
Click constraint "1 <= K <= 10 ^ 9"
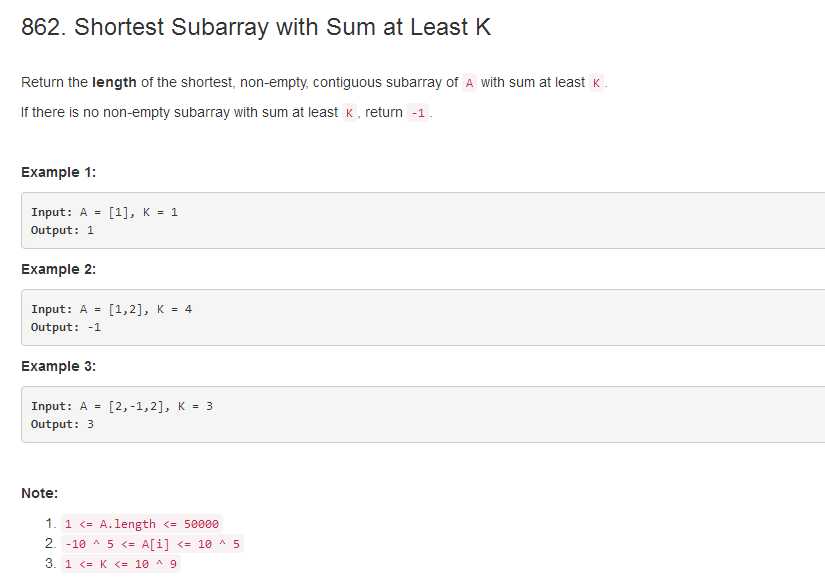[x=120, y=564]
